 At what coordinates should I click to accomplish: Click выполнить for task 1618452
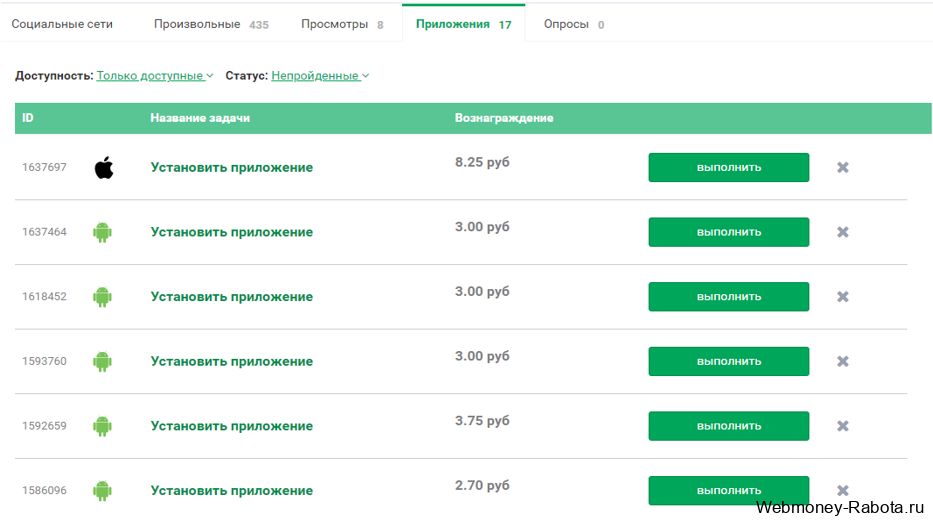pyautogui.click(x=728, y=296)
